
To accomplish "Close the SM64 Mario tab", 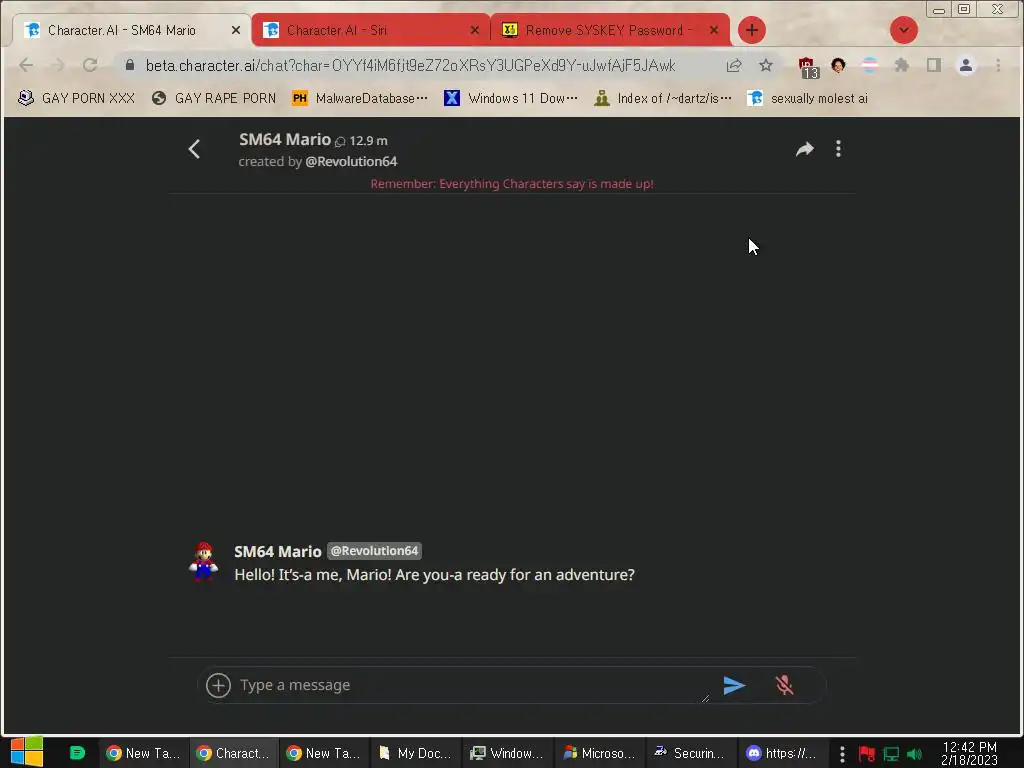I will (236, 30).
